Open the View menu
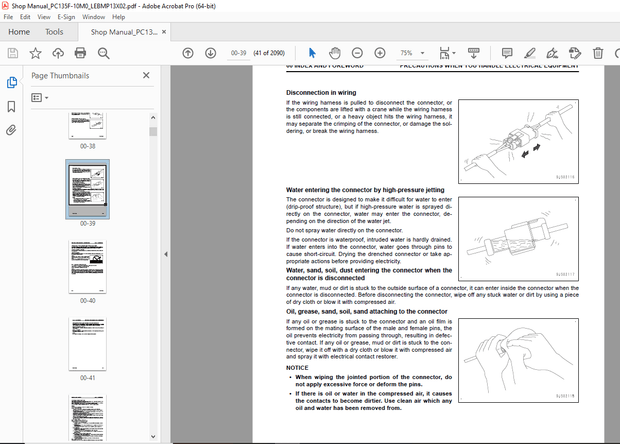The height and width of the screenshot is (444, 620). point(44,17)
